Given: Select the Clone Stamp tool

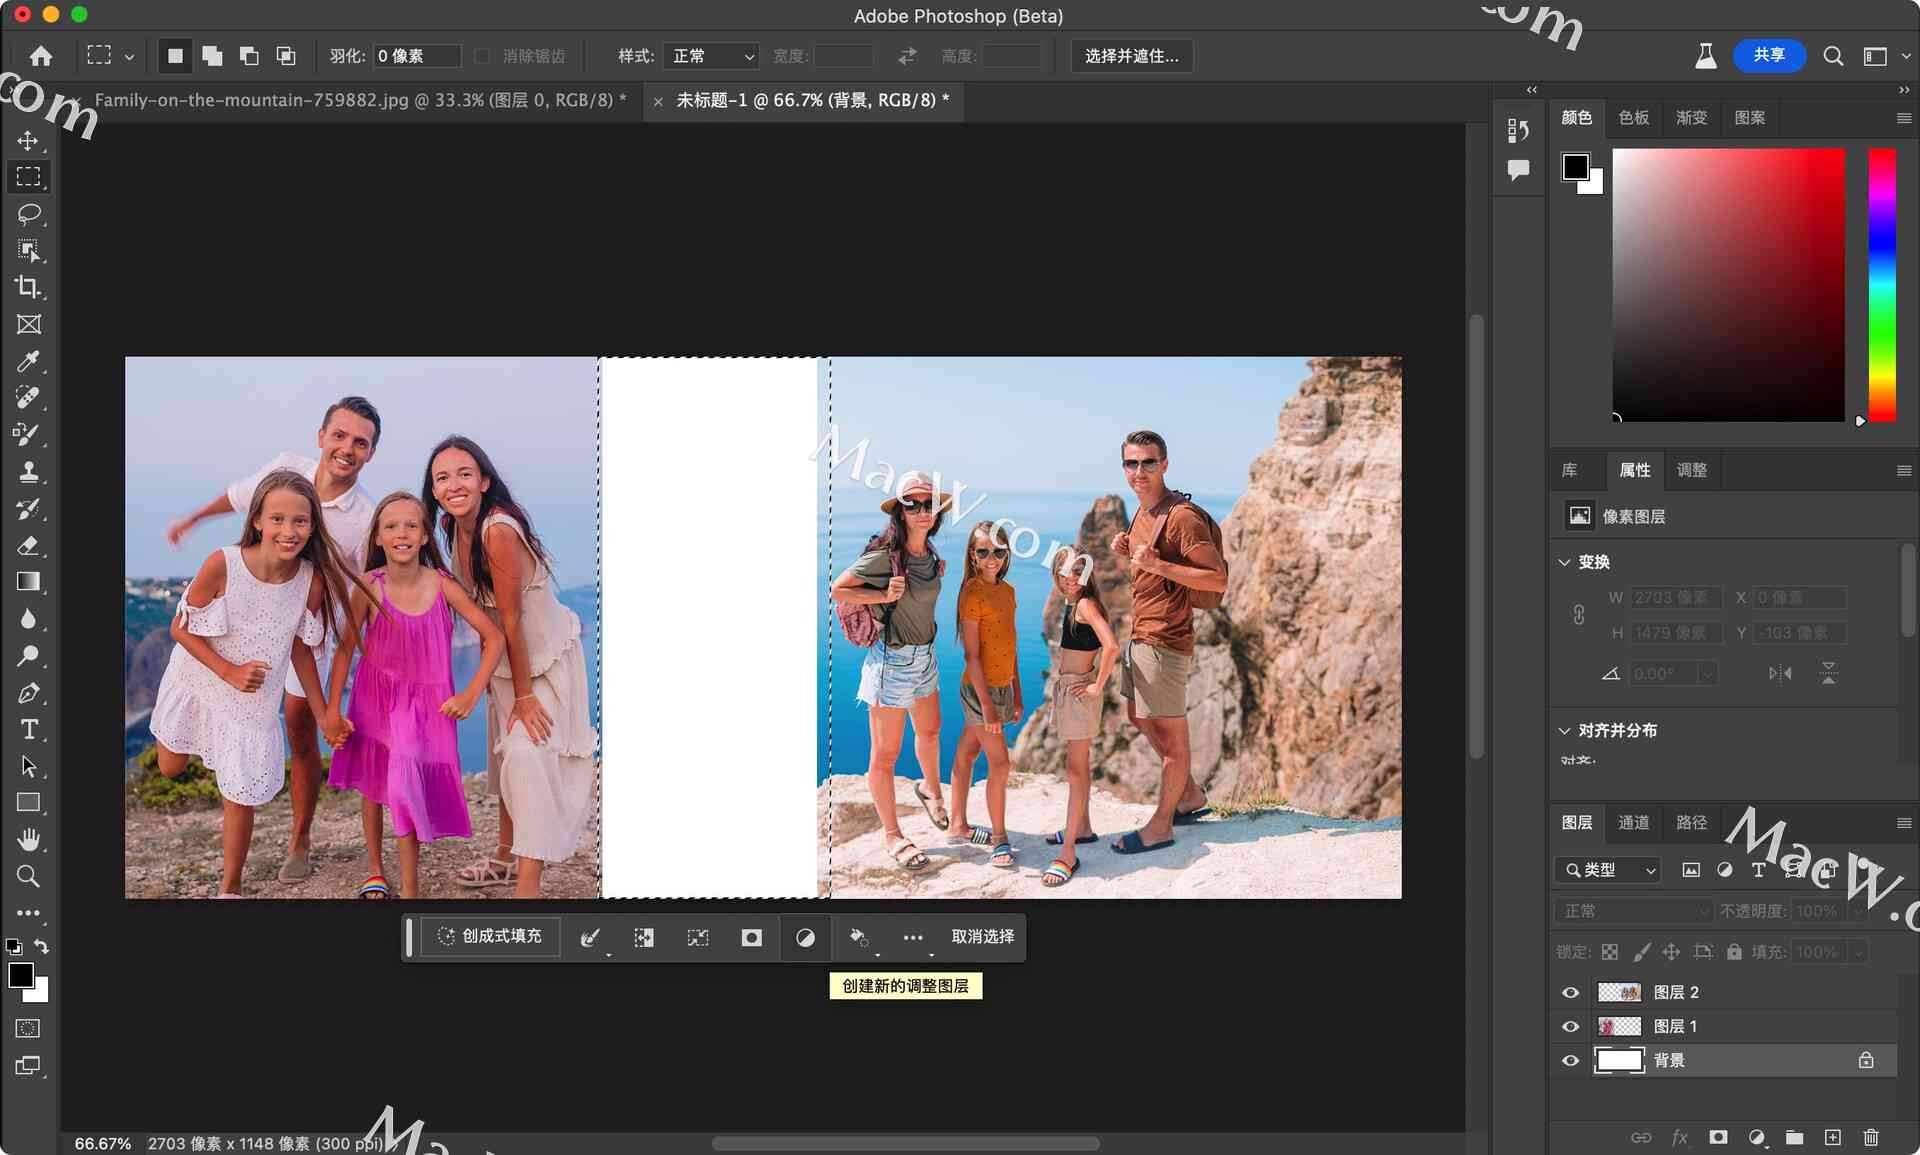Looking at the screenshot, I should click(28, 472).
